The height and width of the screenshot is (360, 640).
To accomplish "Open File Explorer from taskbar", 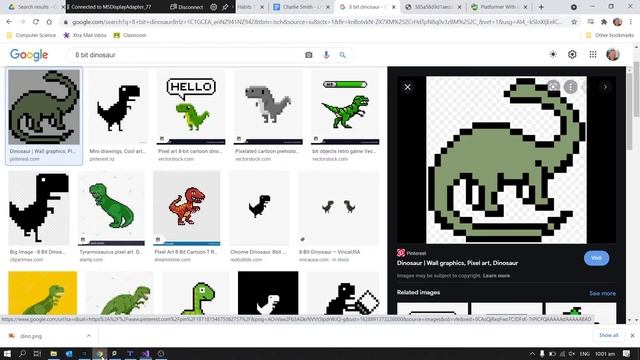I will click(x=53, y=353).
